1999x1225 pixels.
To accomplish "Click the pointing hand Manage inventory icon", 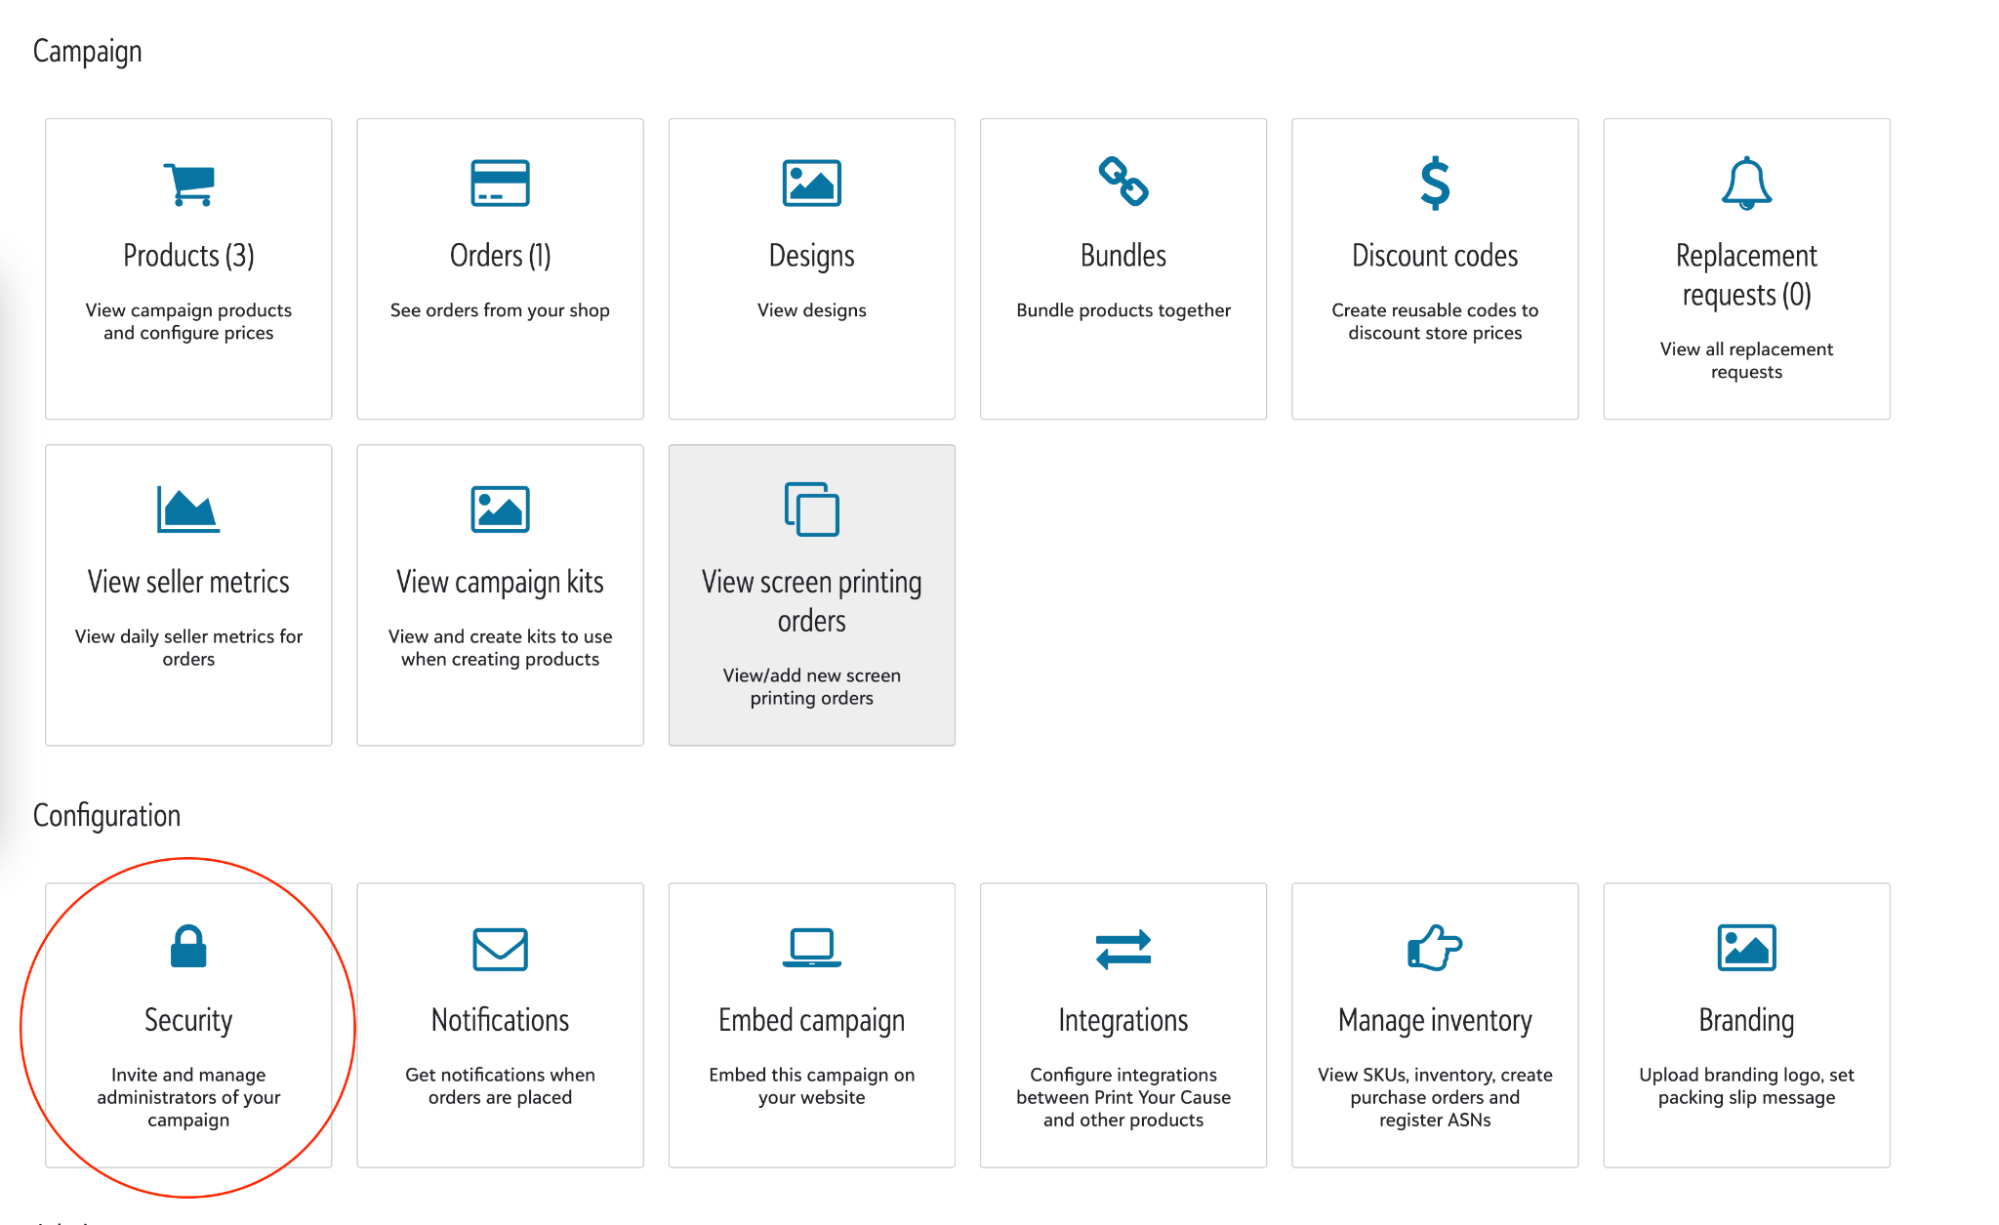I will pos(1434,947).
